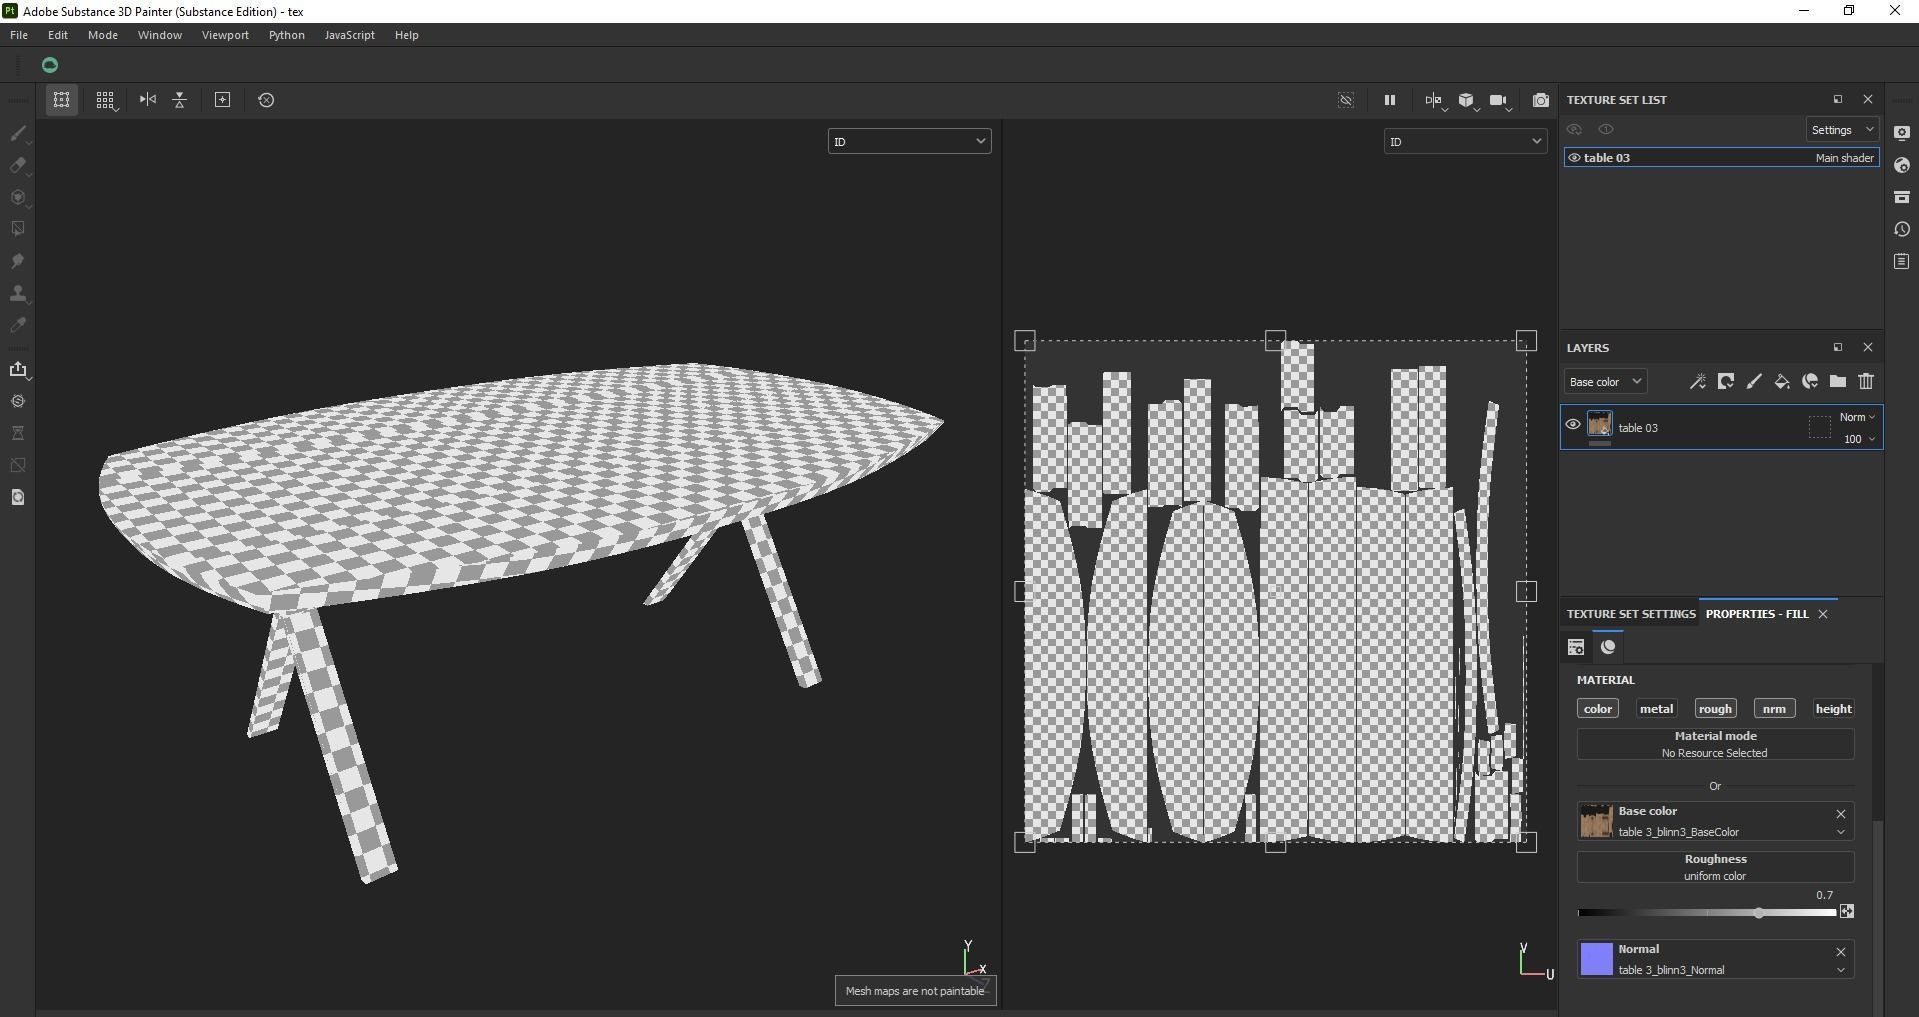Toggle all texture sets visibility icon
Image resolution: width=1919 pixels, height=1017 pixels.
1574,130
